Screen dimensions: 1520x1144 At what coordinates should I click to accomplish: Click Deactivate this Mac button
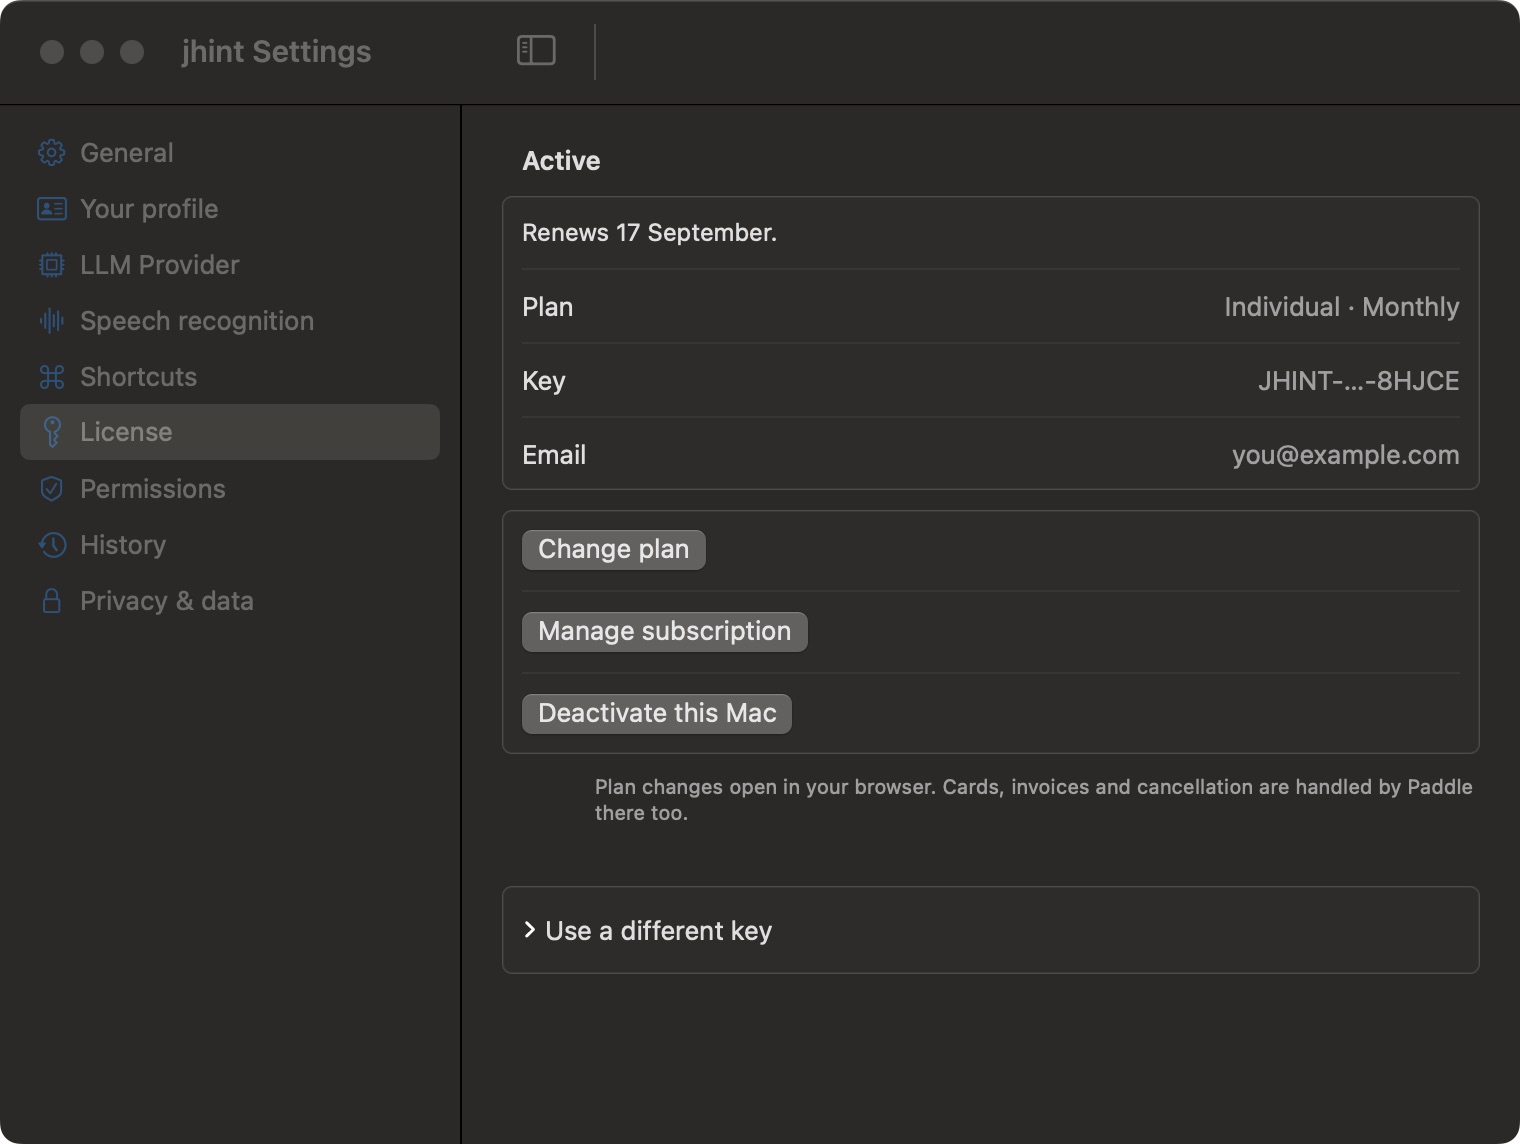[x=657, y=714]
